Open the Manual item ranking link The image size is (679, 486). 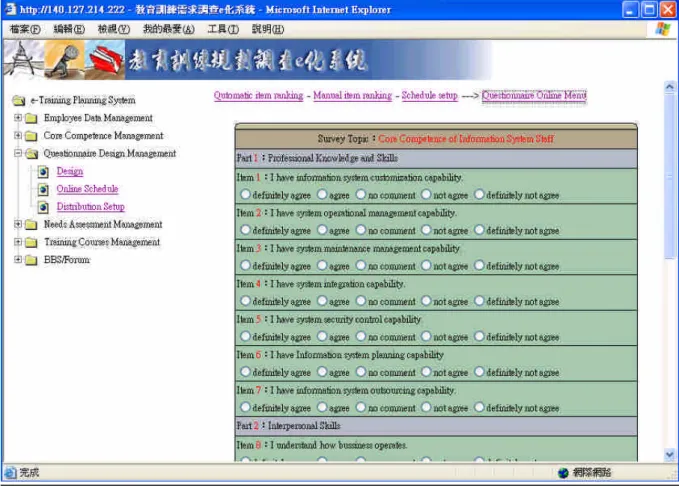coord(352,95)
